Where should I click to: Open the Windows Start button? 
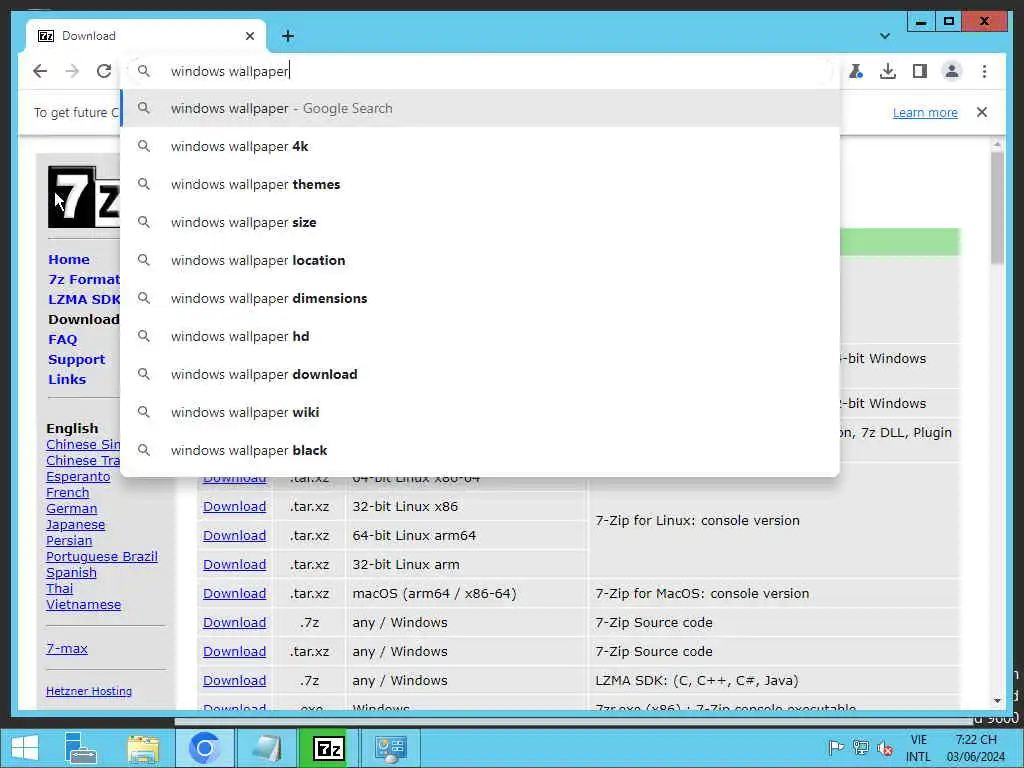(x=25, y=748)
